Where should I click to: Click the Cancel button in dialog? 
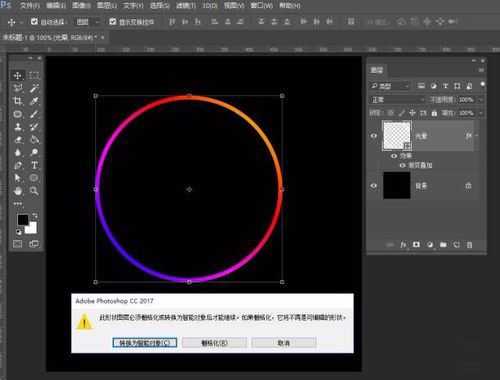(x=284, y=343)
